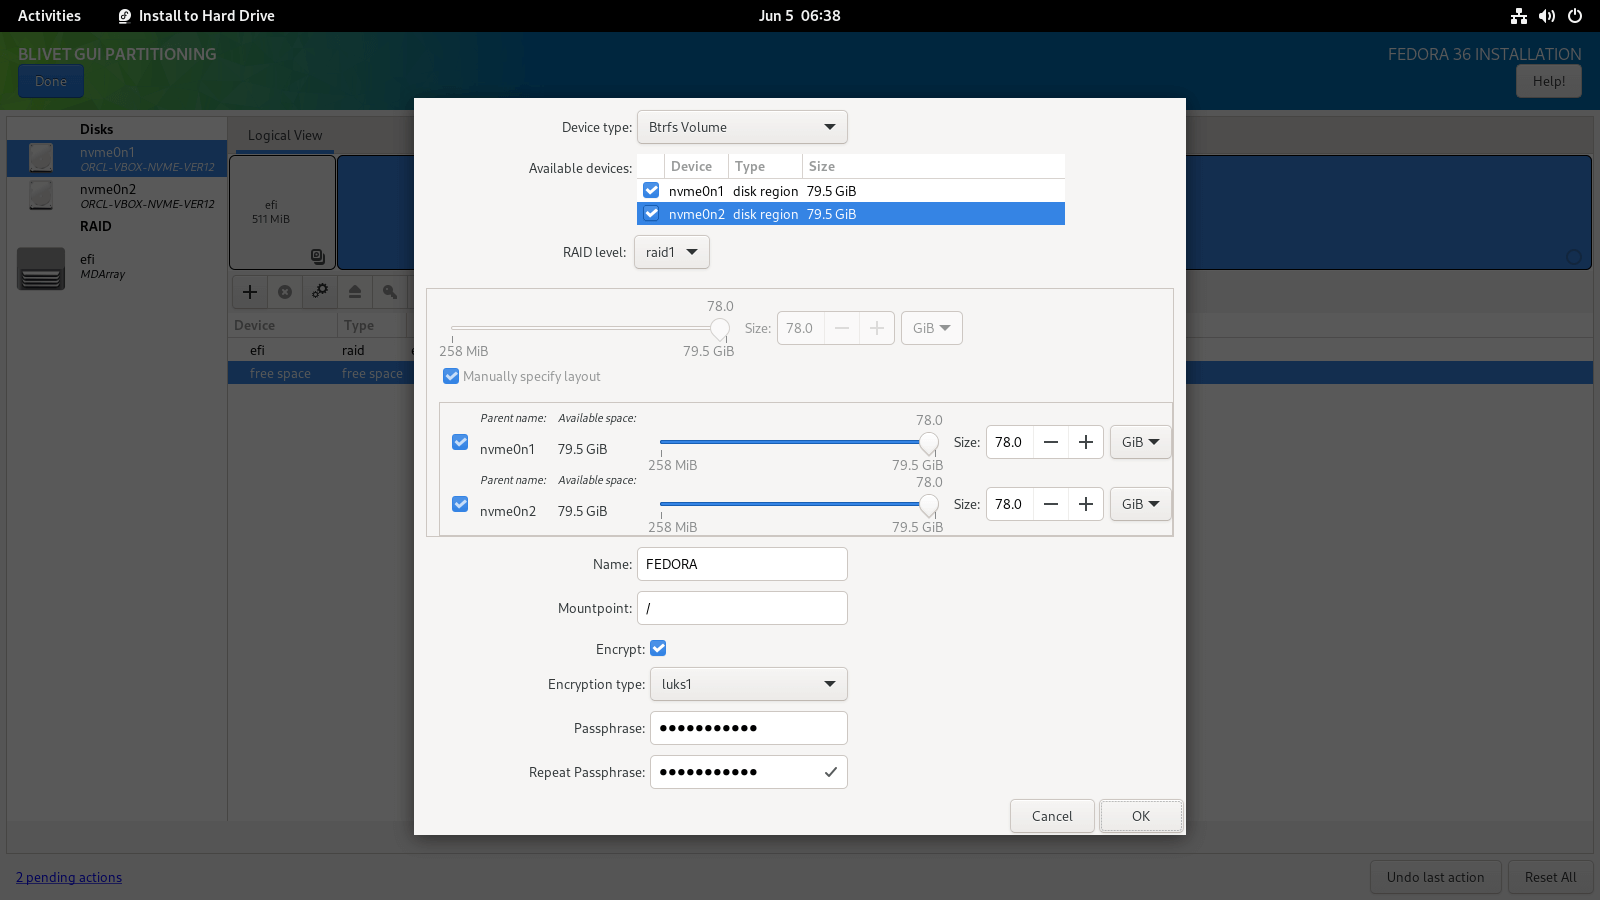The height and width of the screenshot is (900, 1600).
Task: Click the nvme0n1 size value field
Action: pyautogui.click(x=1010, y=442)
